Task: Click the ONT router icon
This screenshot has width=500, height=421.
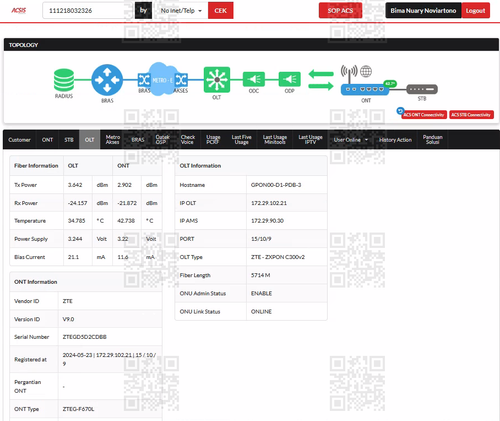Action: tap(365, 89)
